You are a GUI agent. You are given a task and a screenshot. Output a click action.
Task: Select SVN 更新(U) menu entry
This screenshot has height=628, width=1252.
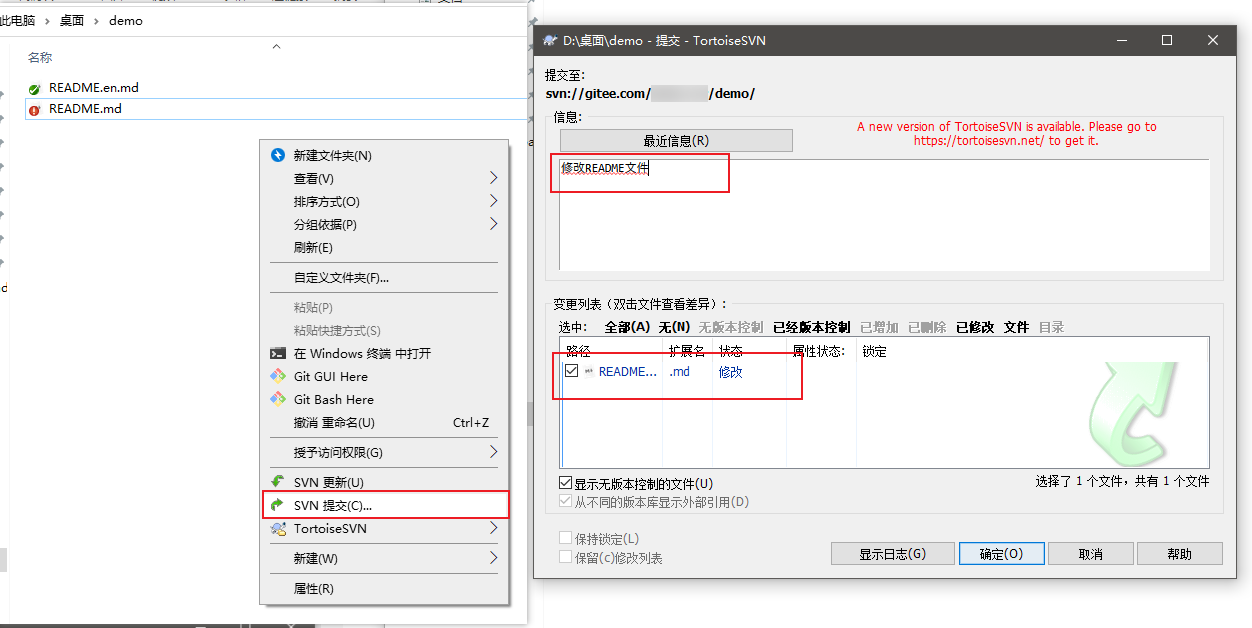coord(384,482)
